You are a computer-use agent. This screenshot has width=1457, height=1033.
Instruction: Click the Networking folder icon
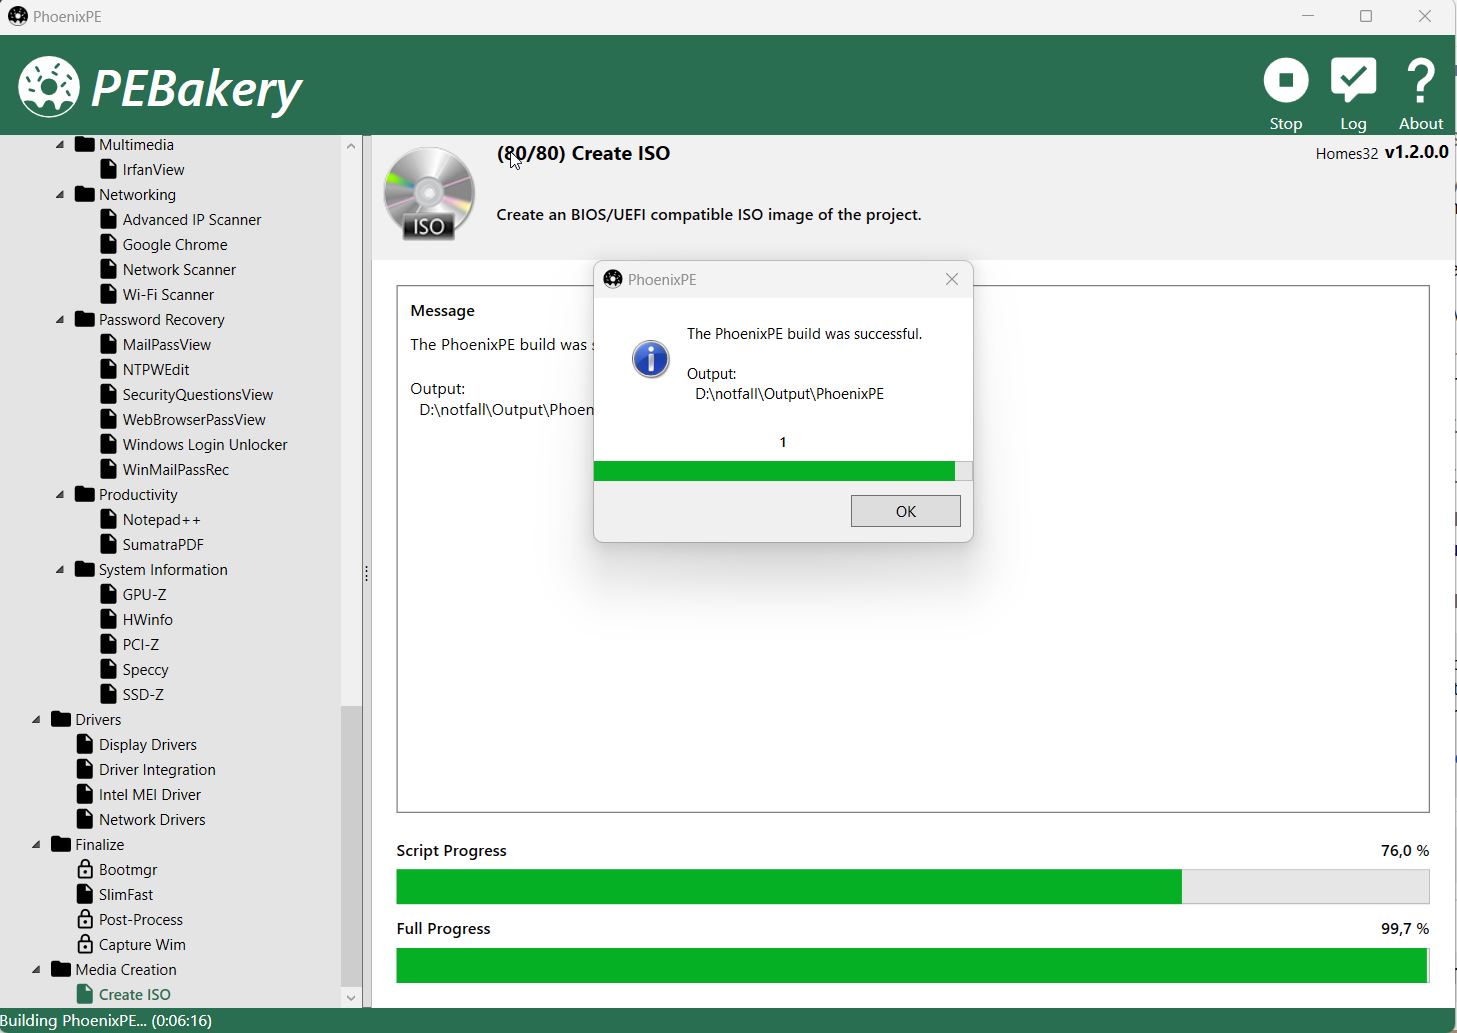tap(84, 194)
